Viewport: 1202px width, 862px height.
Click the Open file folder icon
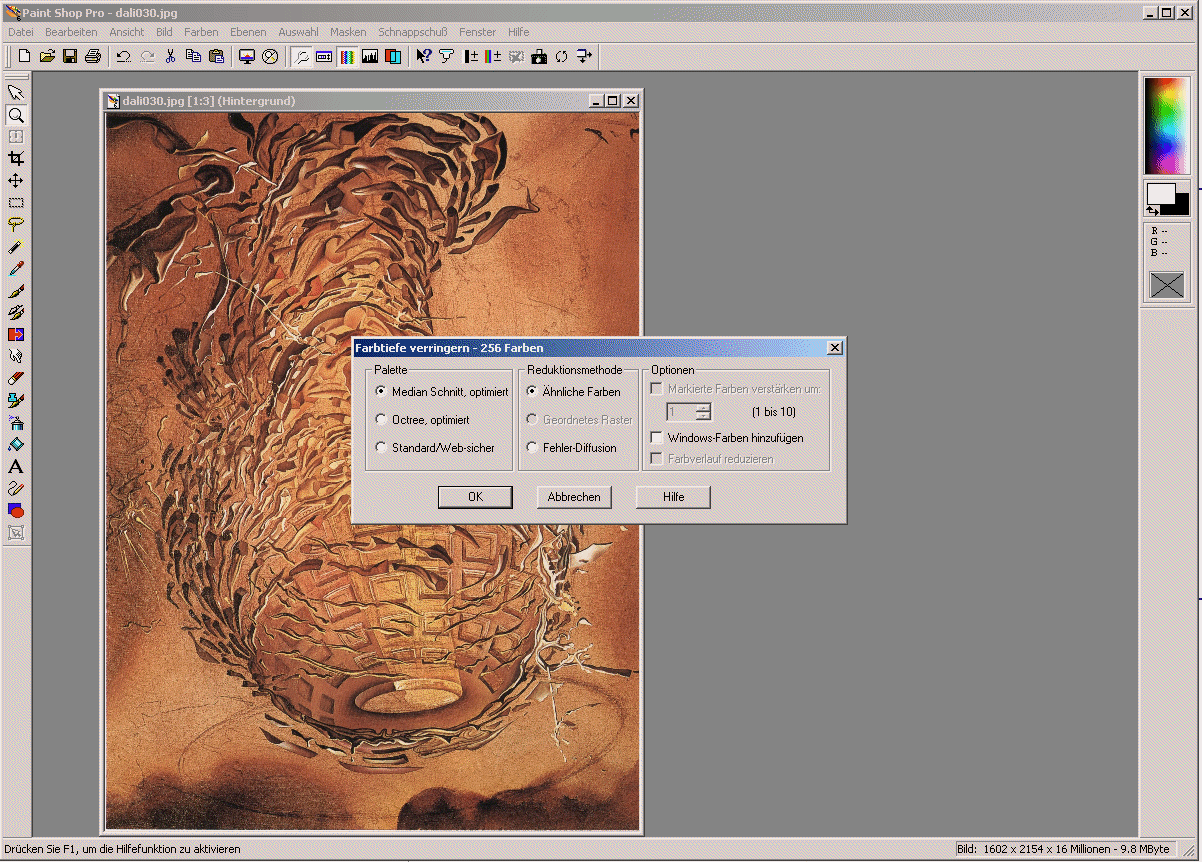pos(47,56)
